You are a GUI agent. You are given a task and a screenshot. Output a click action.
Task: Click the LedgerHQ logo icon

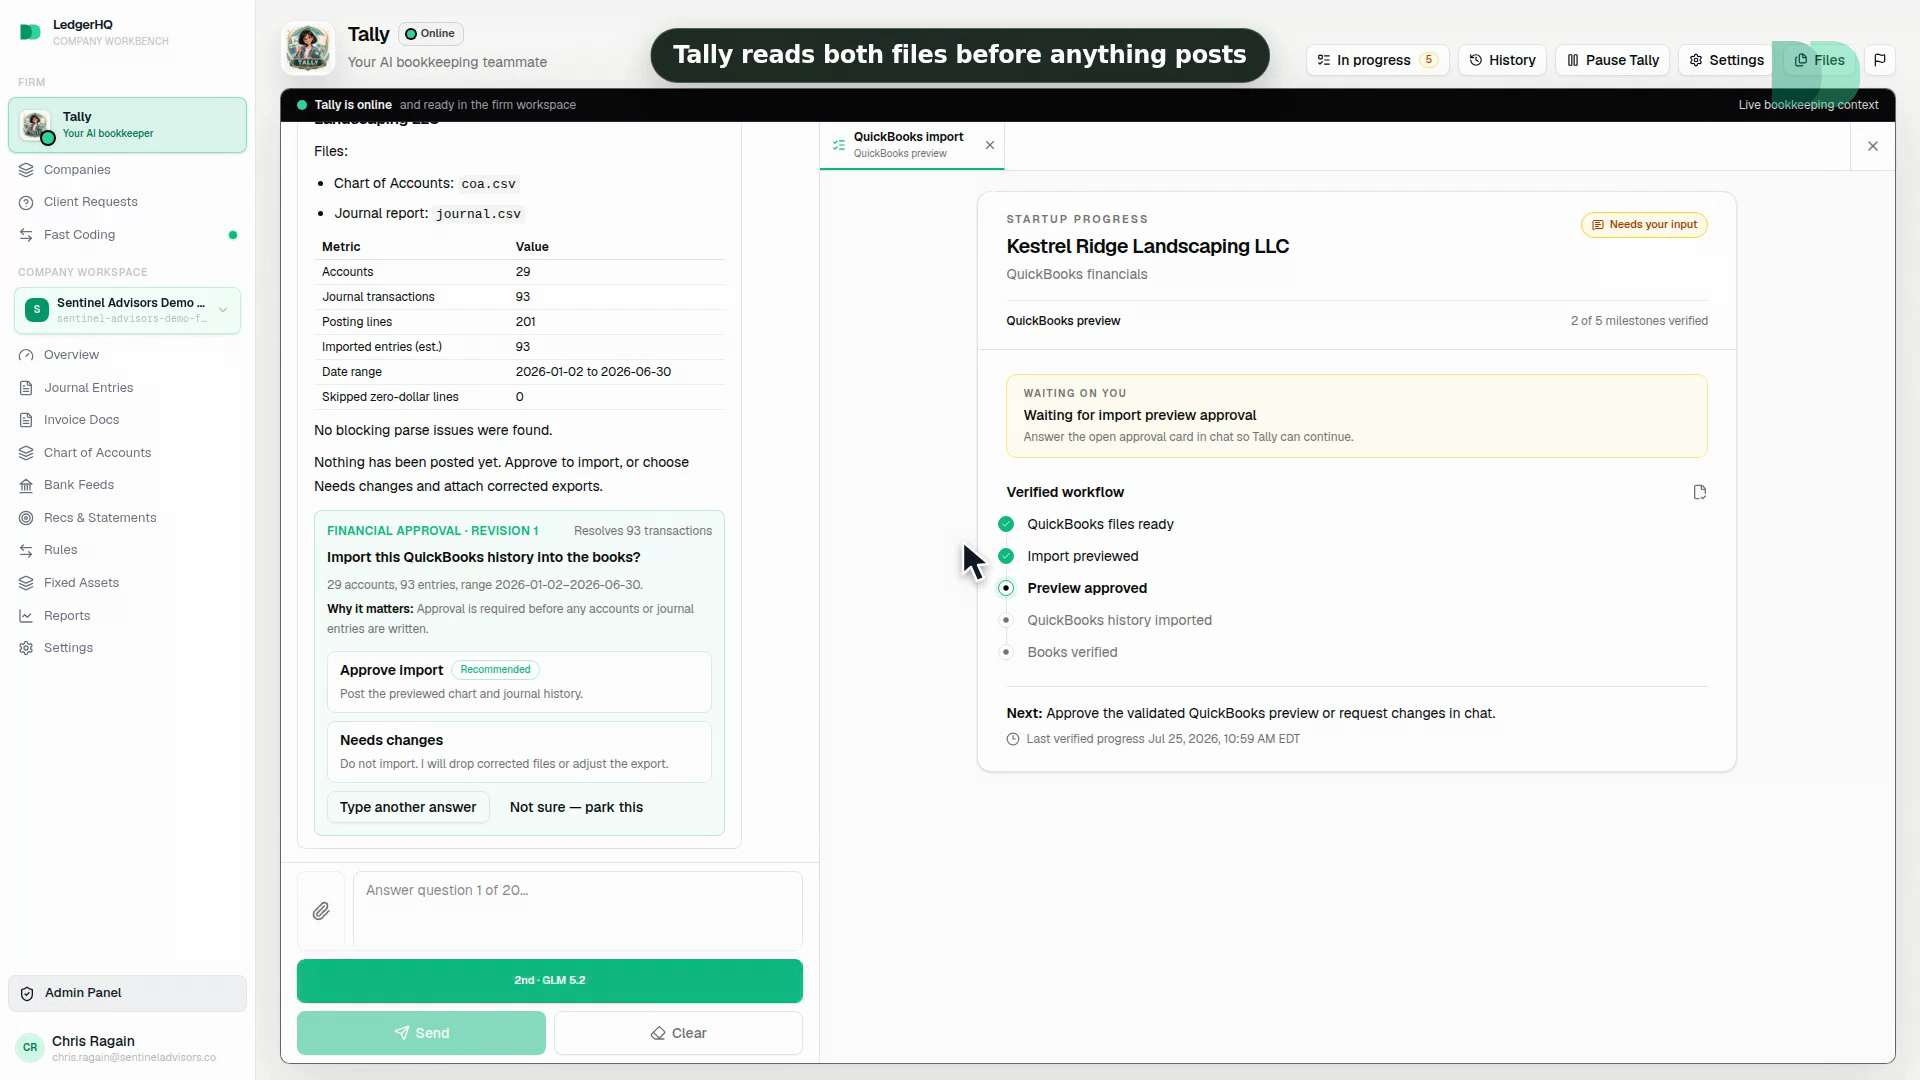pyautogui.click(x=30, y=32)
